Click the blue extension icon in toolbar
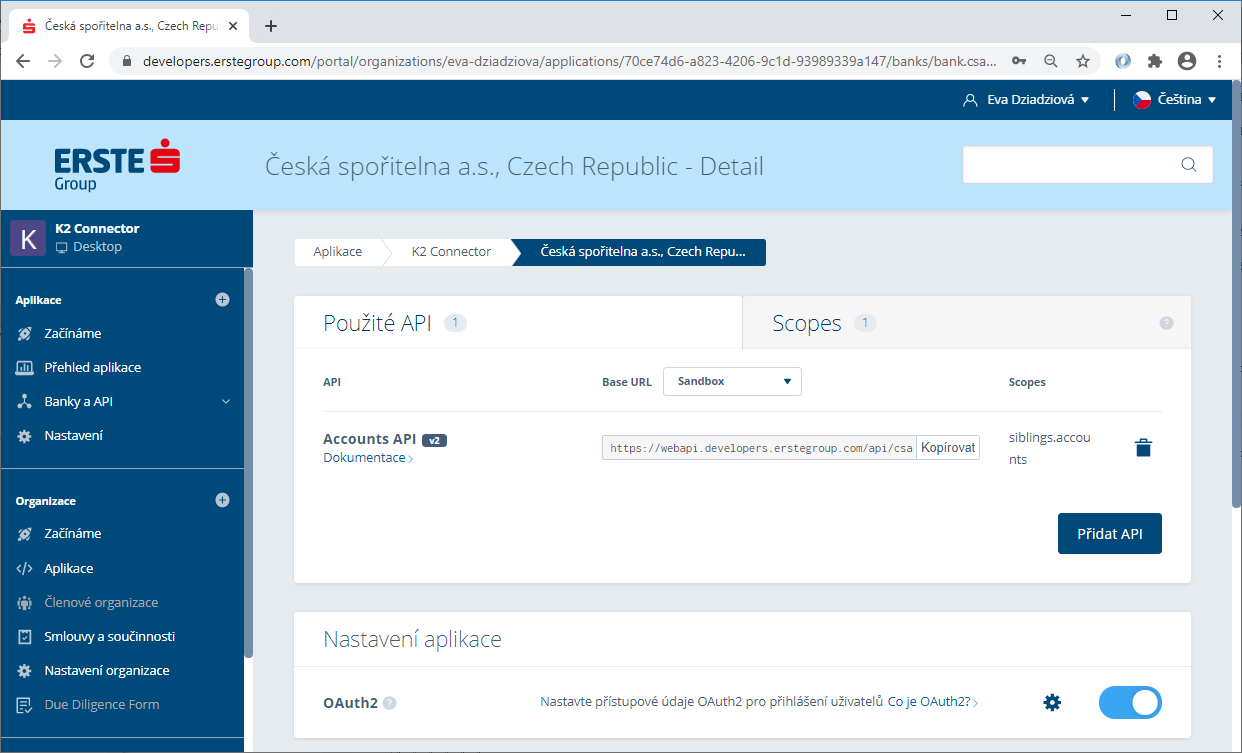This screenshot has width=1242, height=753. (1123, 61)
